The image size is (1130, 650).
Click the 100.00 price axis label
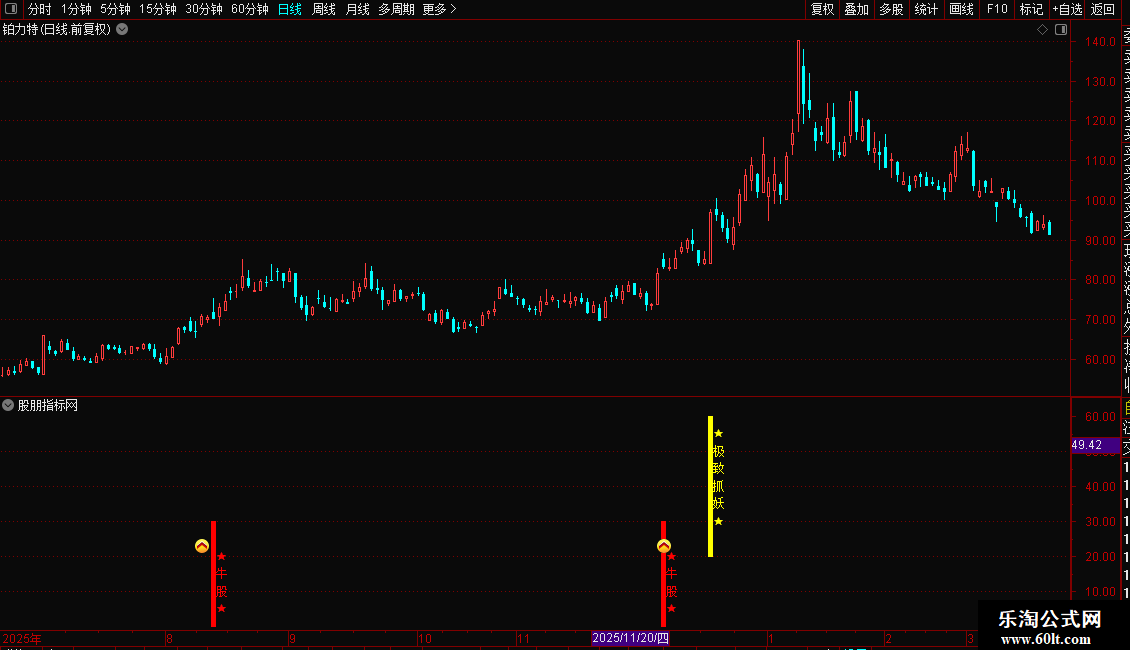[x=1100, y=200]
